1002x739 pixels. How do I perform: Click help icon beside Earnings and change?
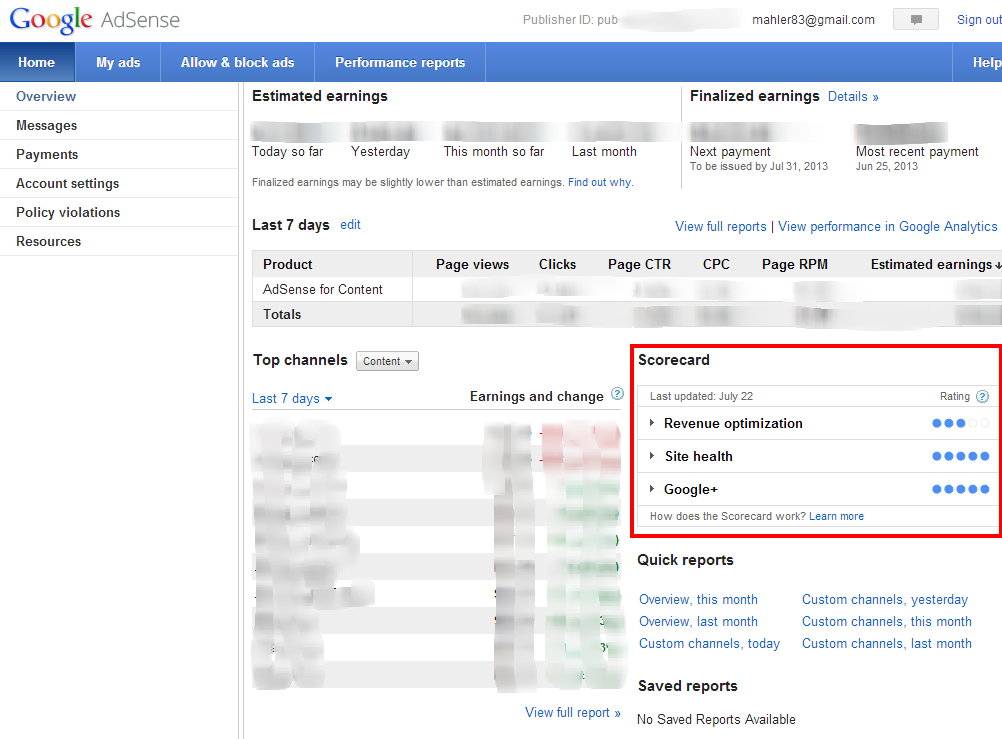[617, 395]
